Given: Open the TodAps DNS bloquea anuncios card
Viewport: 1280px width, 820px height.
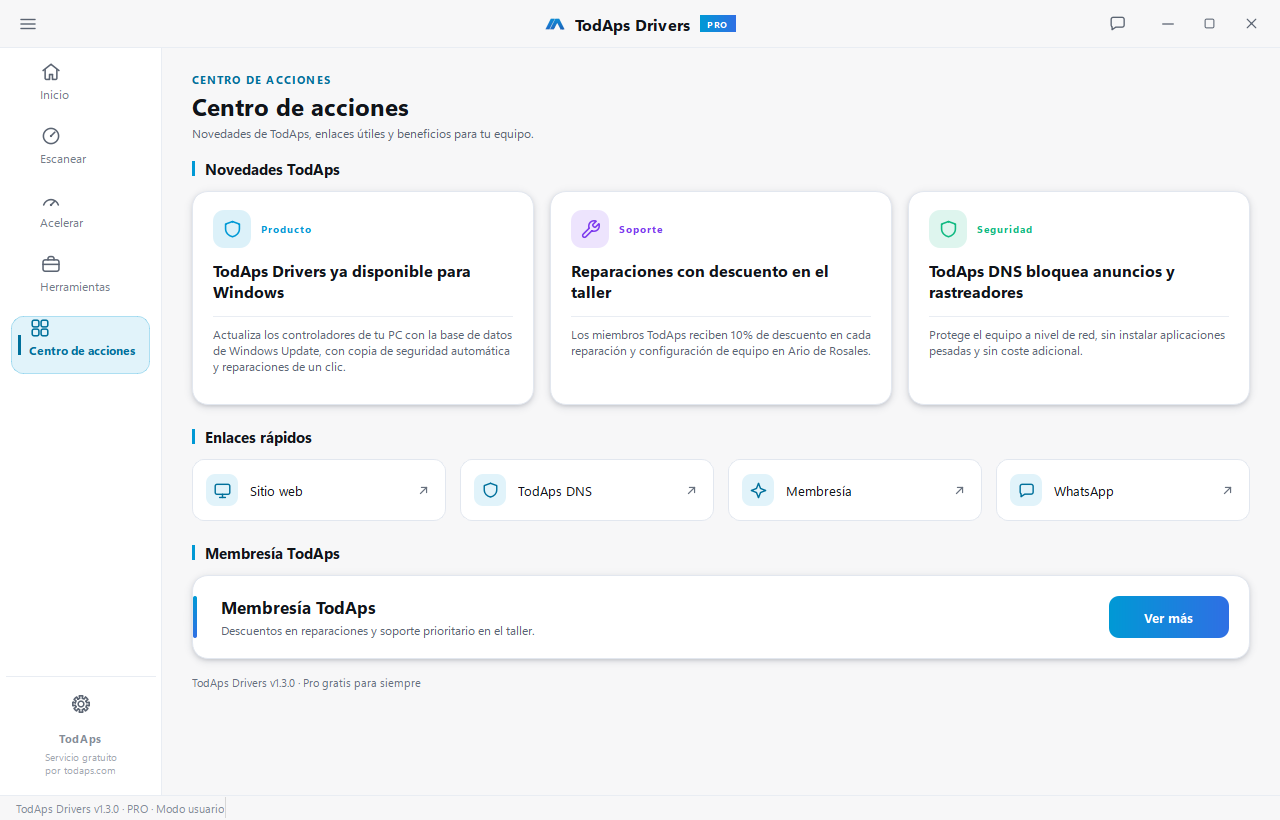Looking at the screenshot, I should 1079,298.
